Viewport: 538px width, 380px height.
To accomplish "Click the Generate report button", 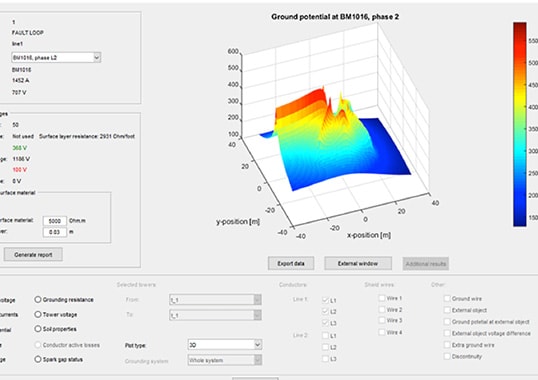I will pyautogui.click(x=33, y=254).
